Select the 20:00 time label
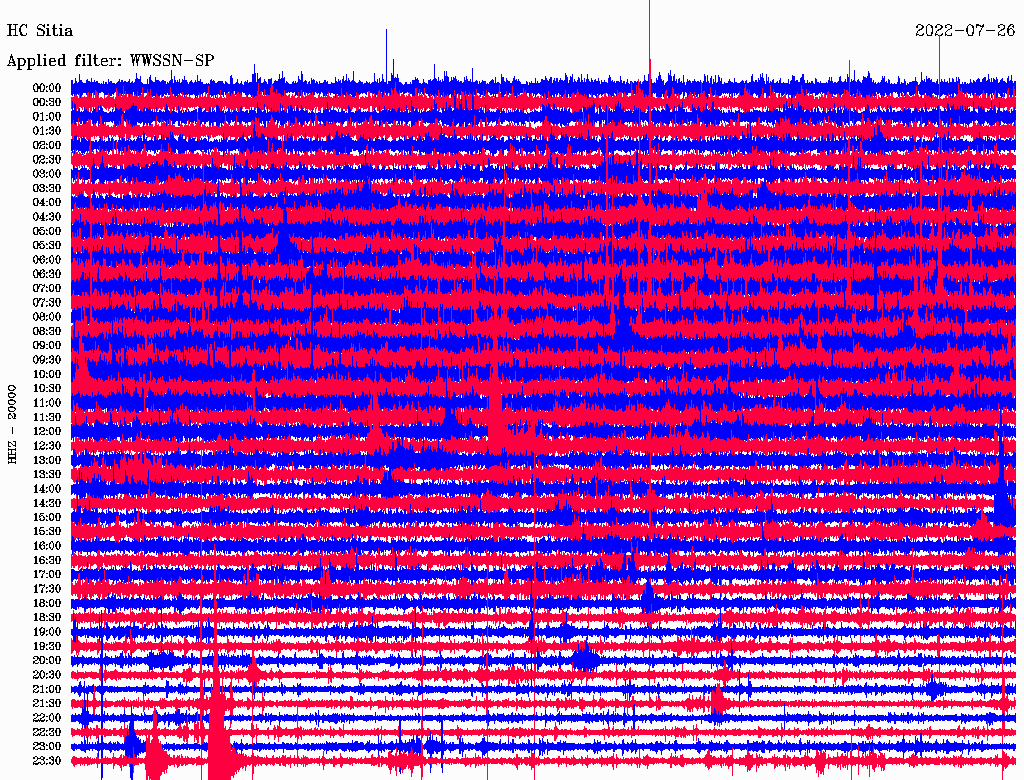 47,660
